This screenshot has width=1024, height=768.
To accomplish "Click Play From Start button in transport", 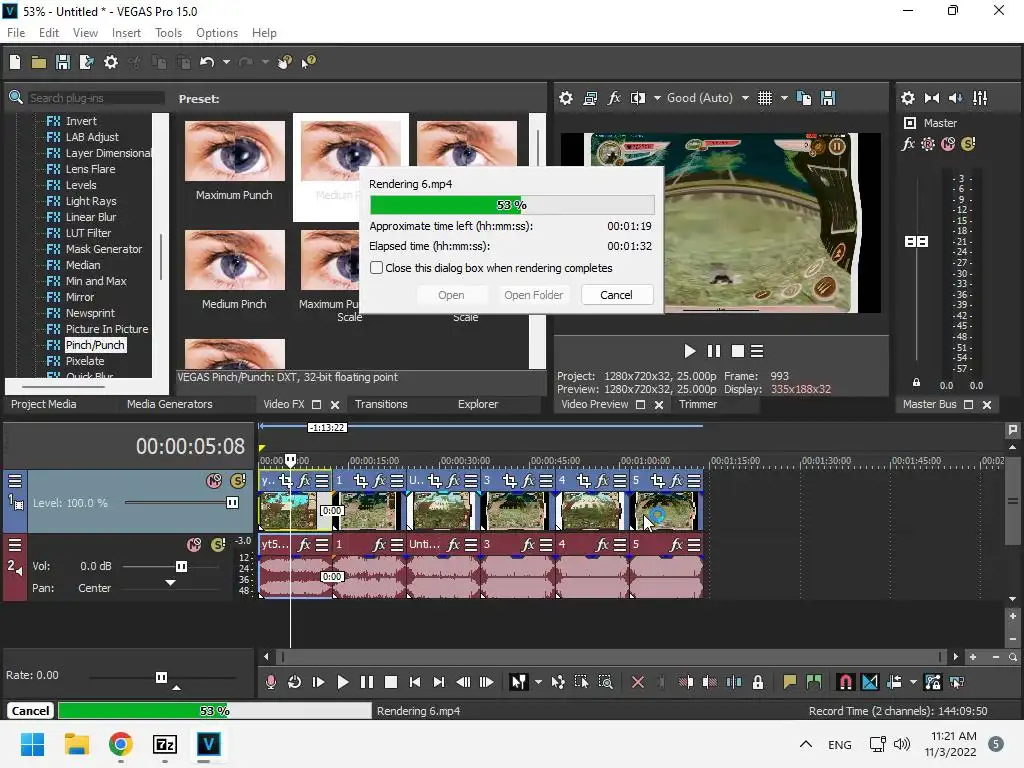I will 319,682.
